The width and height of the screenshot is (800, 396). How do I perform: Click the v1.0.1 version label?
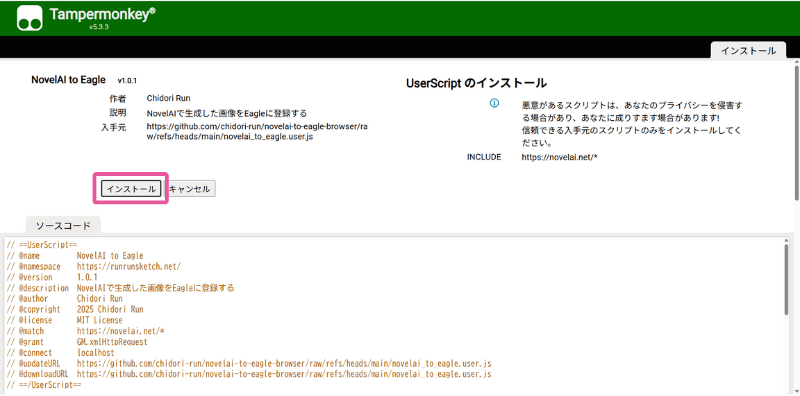[127, 81]
